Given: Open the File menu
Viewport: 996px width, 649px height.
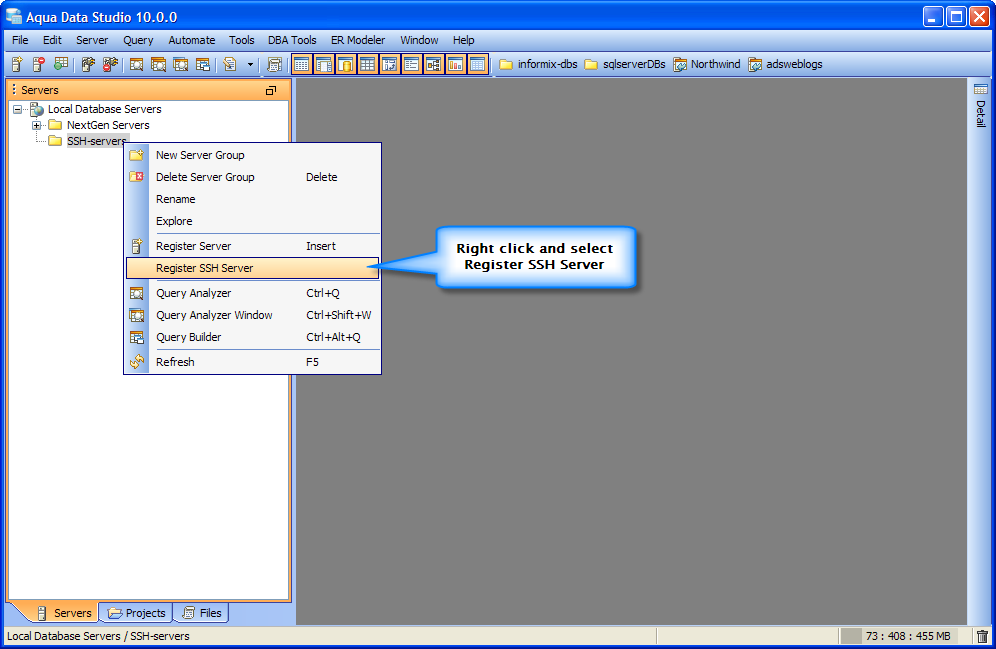Looking at the screenshot, I should click(x=20, y=40).
